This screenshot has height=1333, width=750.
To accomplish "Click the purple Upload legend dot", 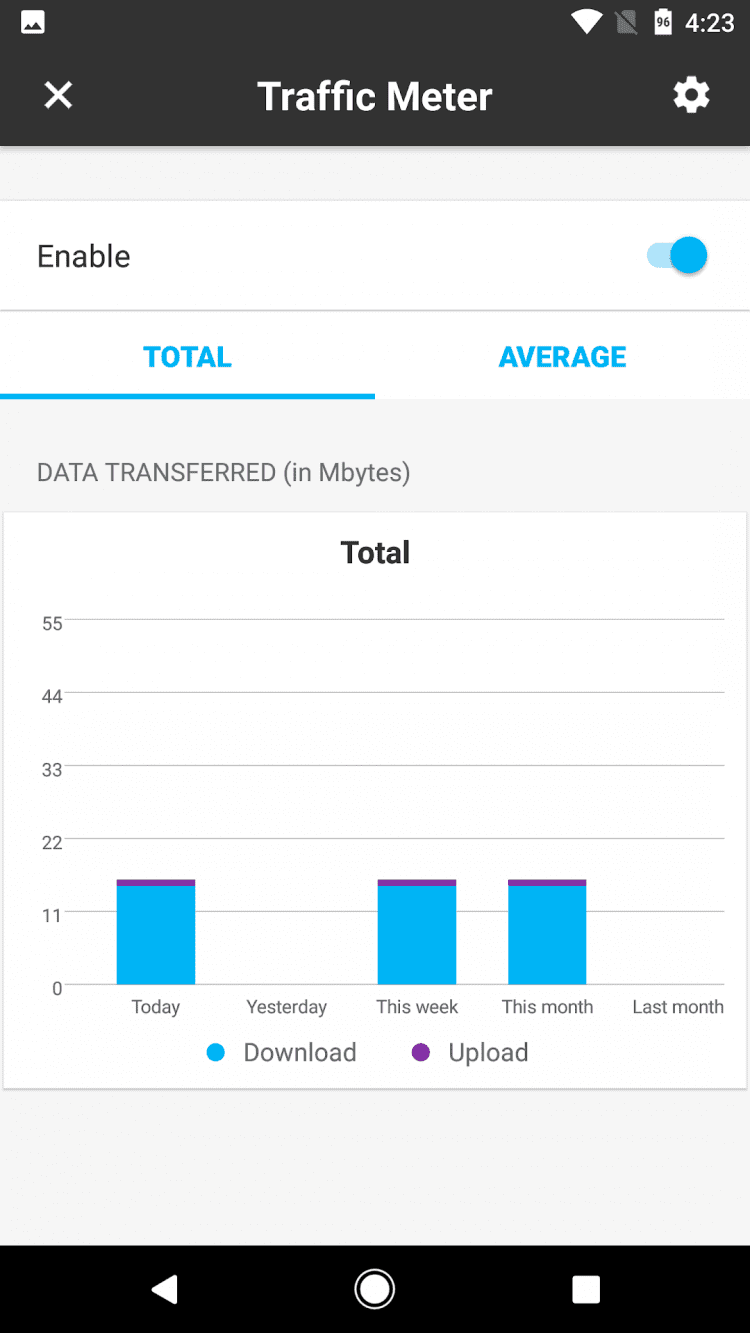I will pyautogui.click(x=421, y=1052).
